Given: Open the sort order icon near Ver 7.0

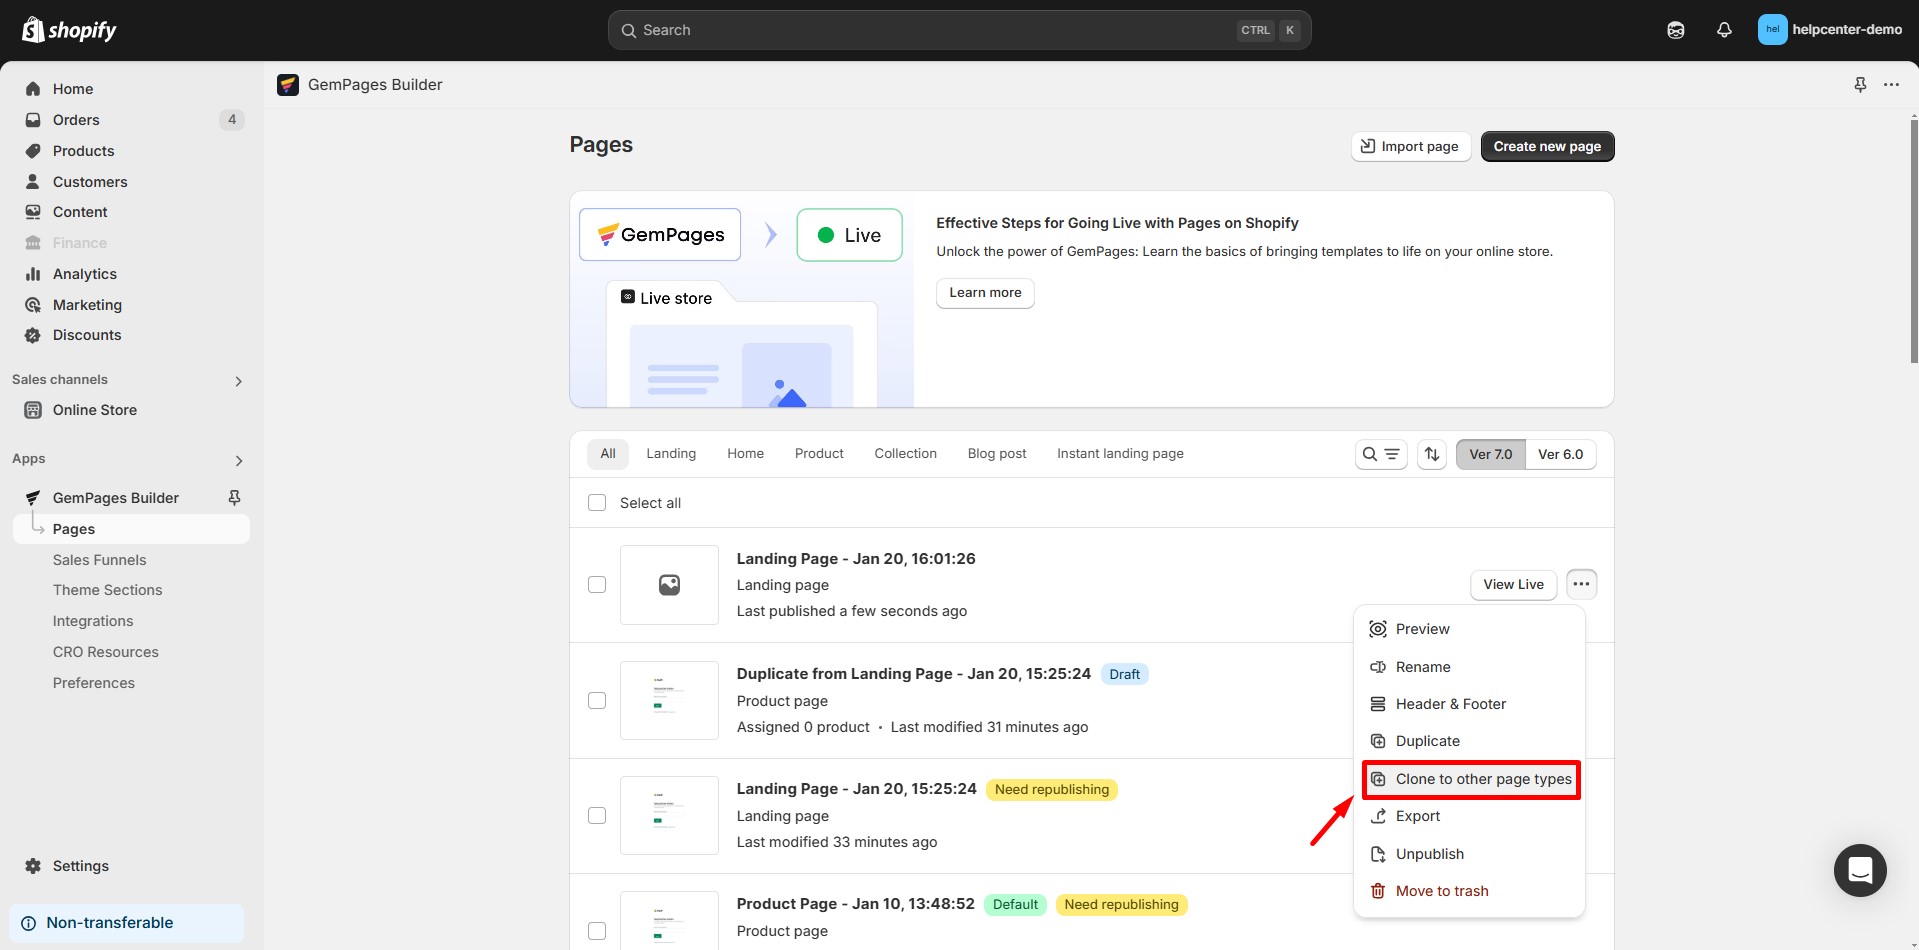Looking at the screenshot, I should tap(1431, 454).
